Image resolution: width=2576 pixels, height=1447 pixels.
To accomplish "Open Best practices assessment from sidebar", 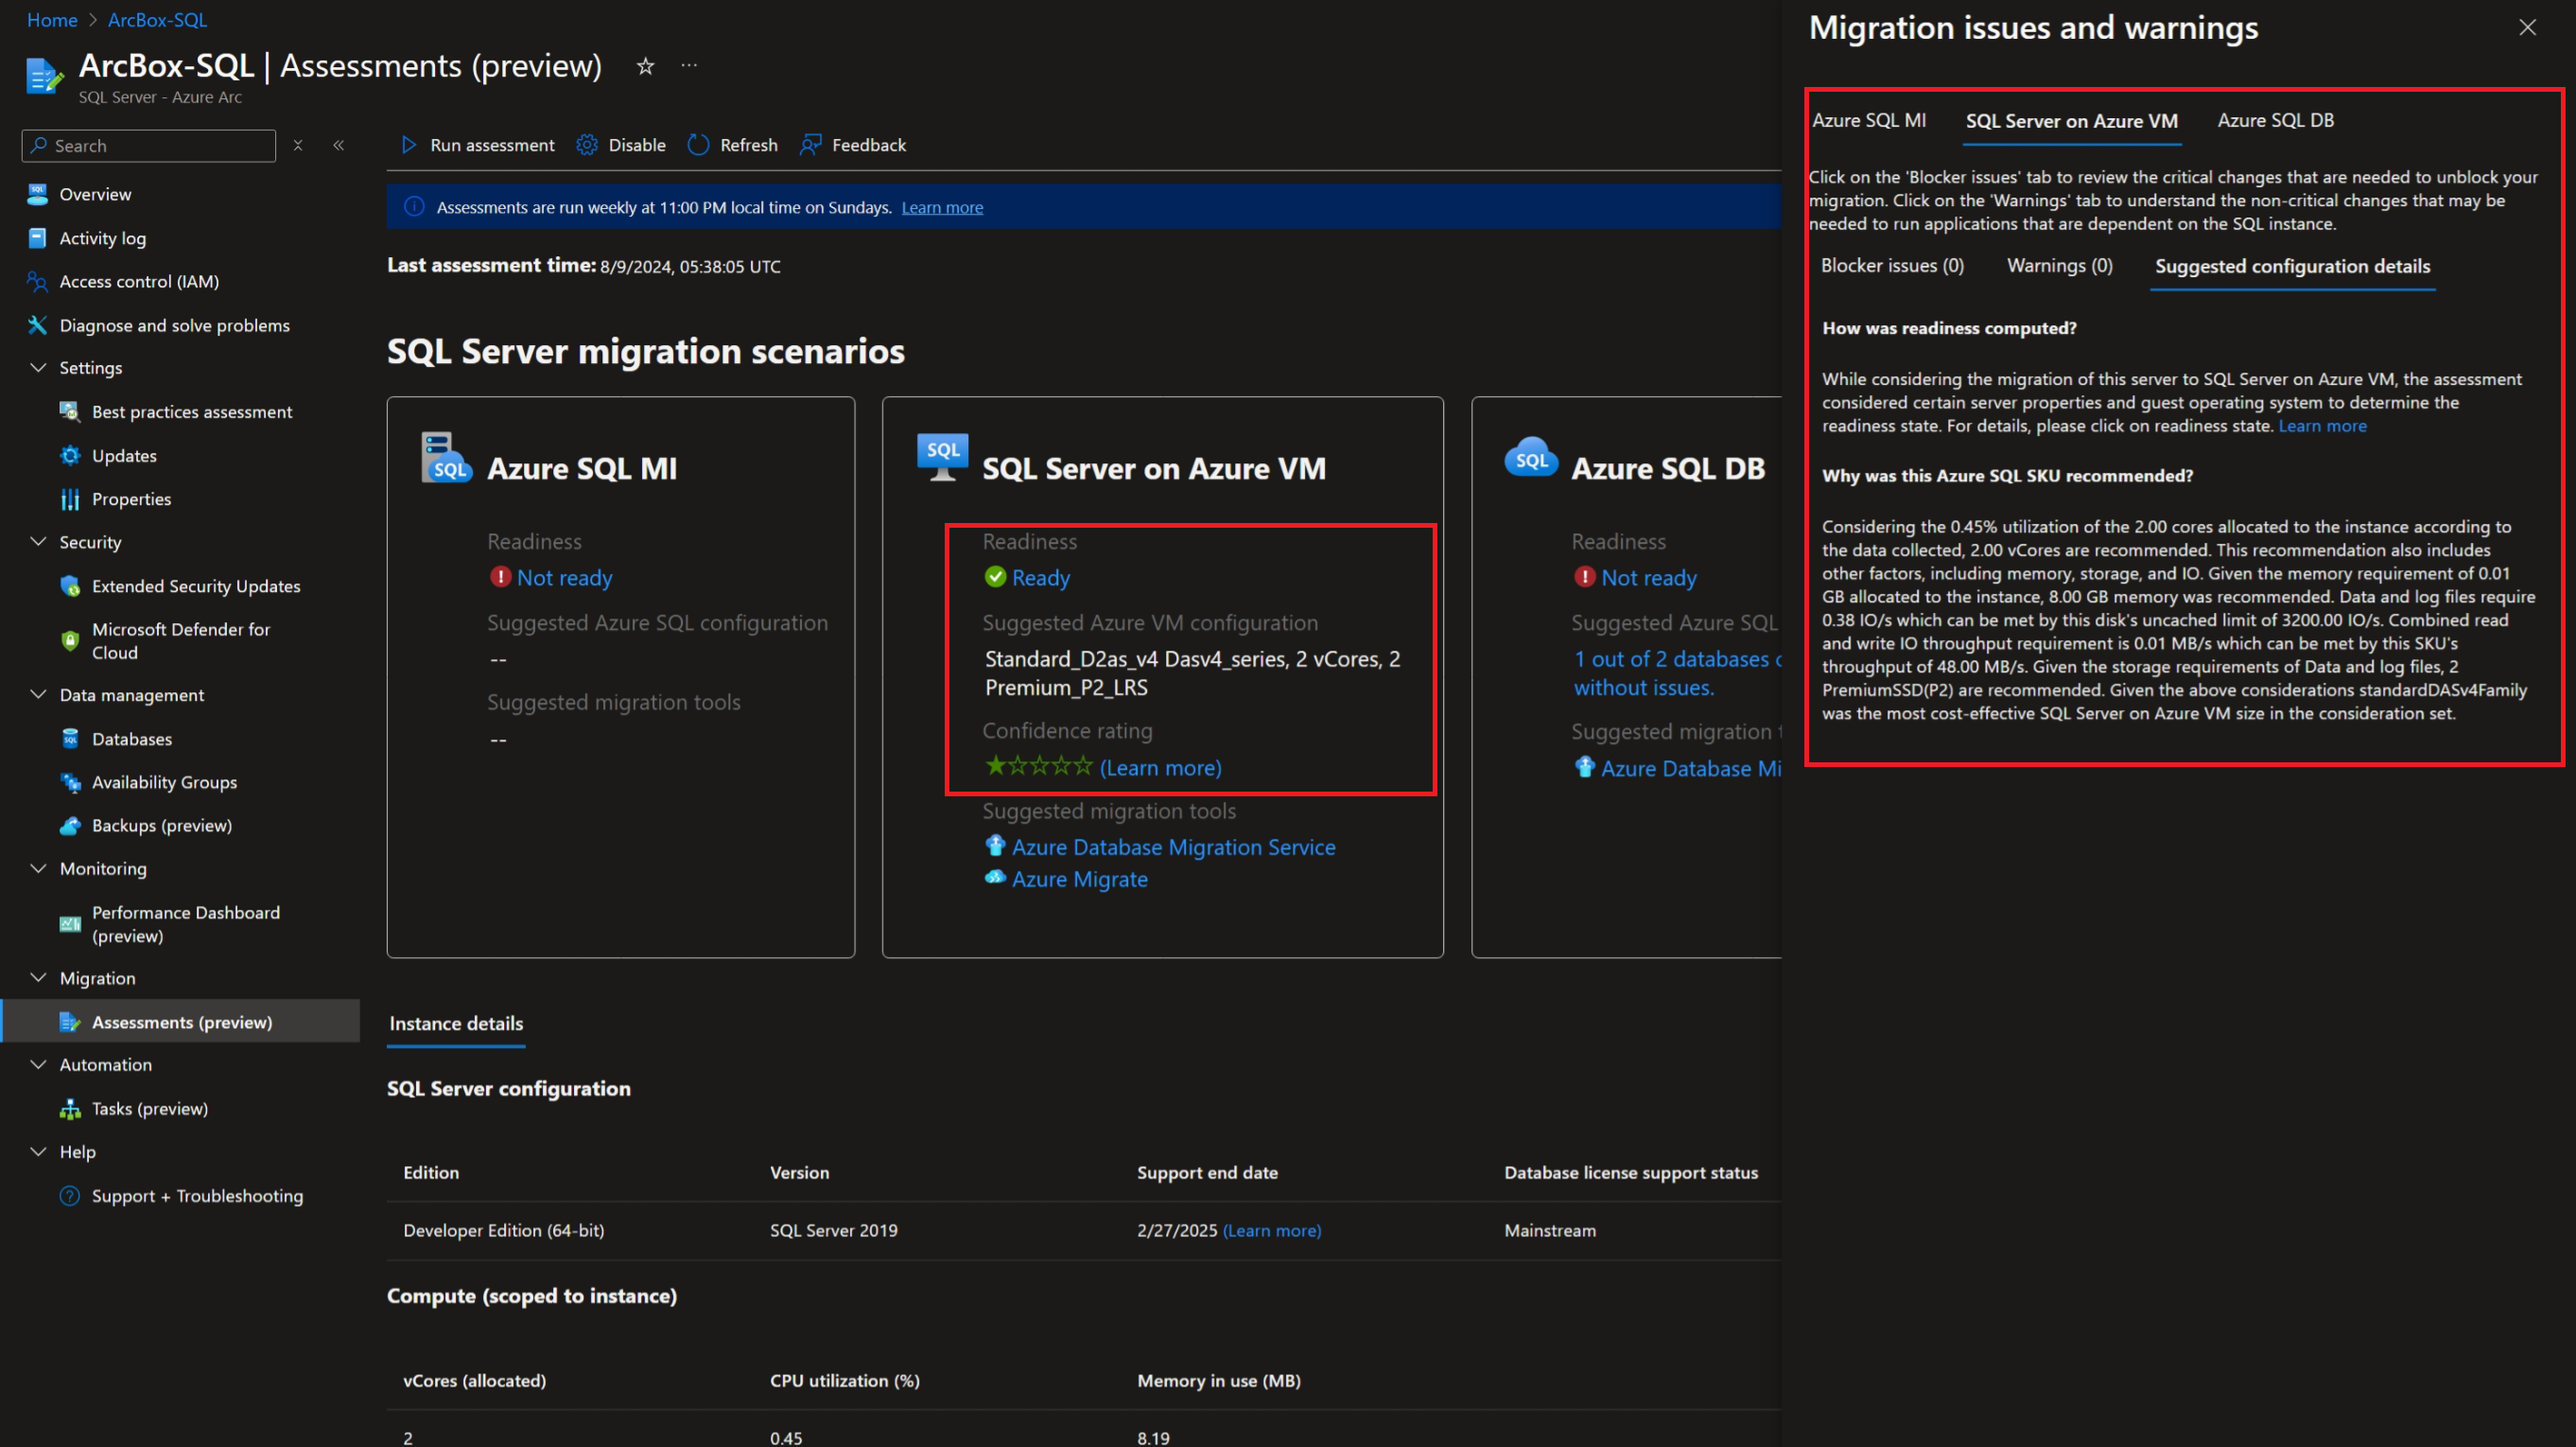I will tap(191, 412).
